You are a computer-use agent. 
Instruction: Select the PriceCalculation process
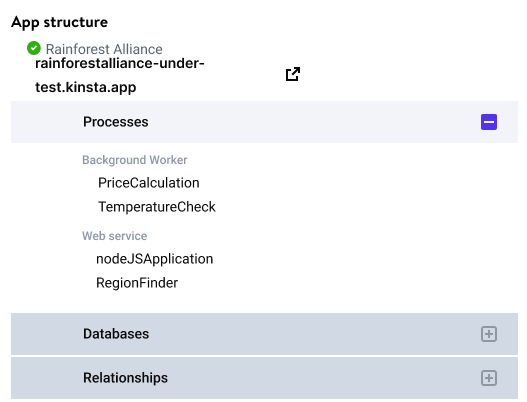[x=149, y=183]
